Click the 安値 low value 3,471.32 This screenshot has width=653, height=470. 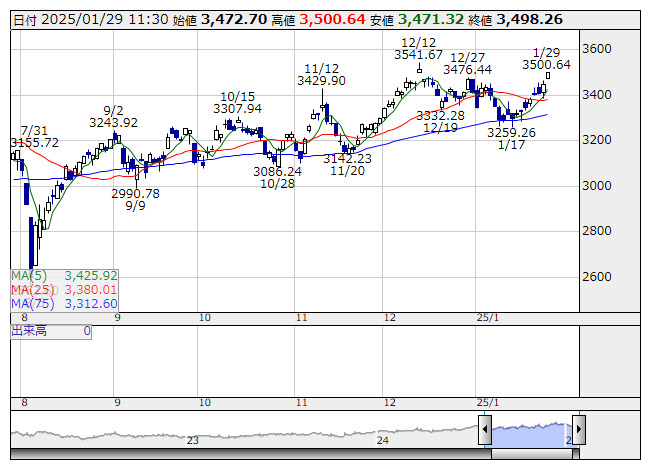pos(431,19)
